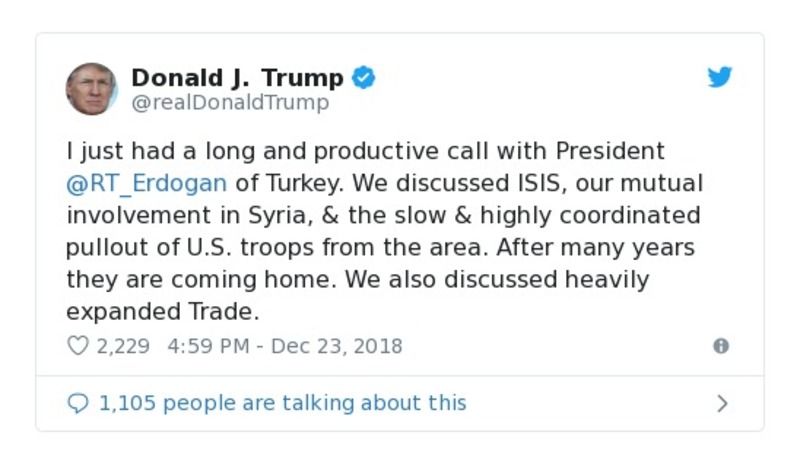
Task: Open "1,105 people are talking about this"
Action: tap(282, 403)
